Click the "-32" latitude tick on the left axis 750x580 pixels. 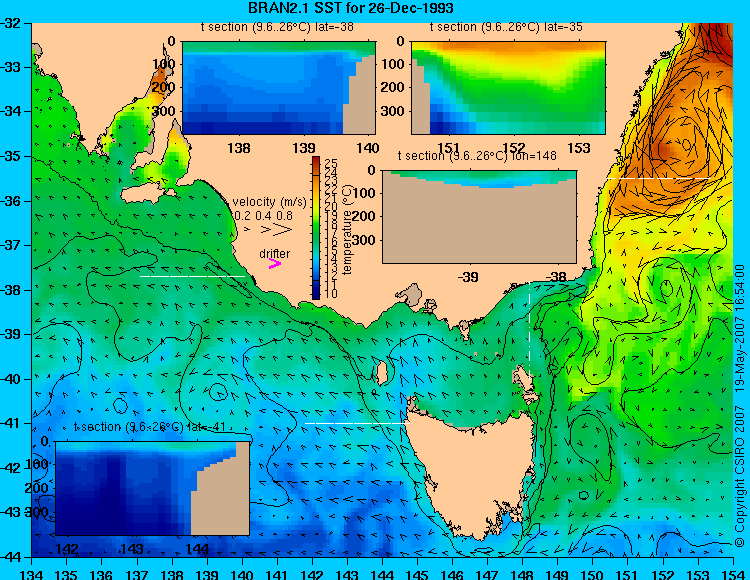(11, 23)
